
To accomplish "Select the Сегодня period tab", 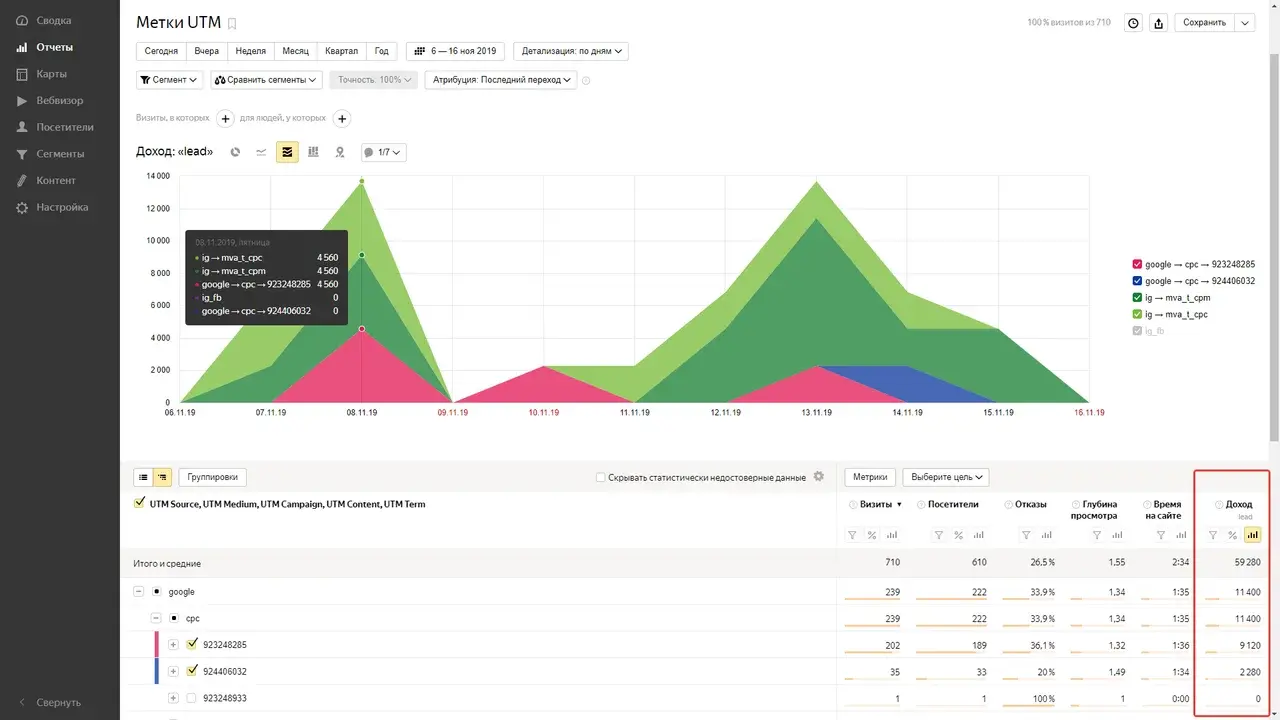I will (161, 51).
